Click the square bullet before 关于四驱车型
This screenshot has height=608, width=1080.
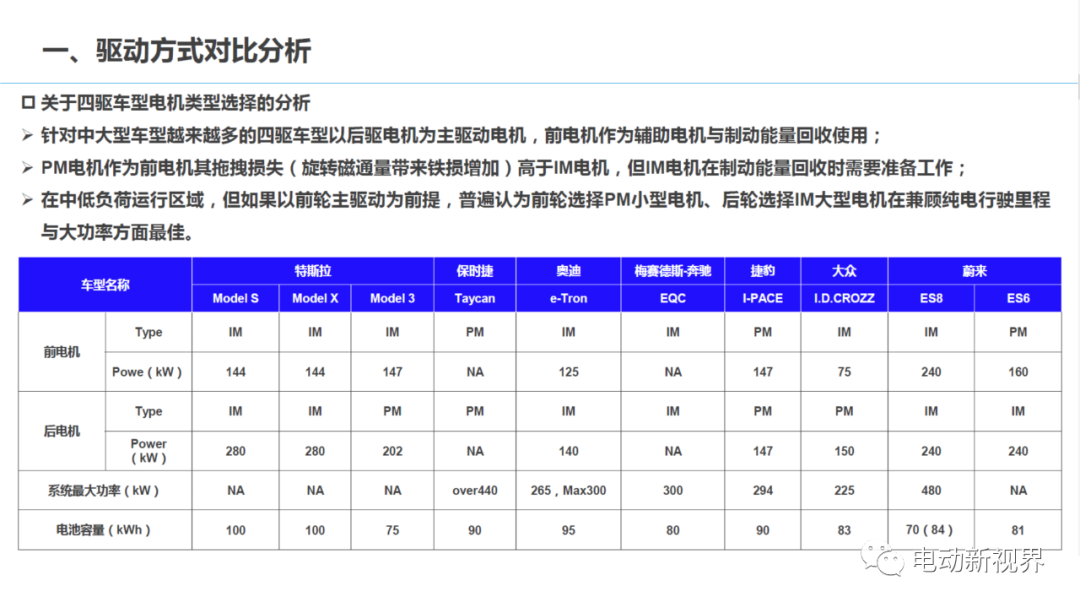(28, 103)
